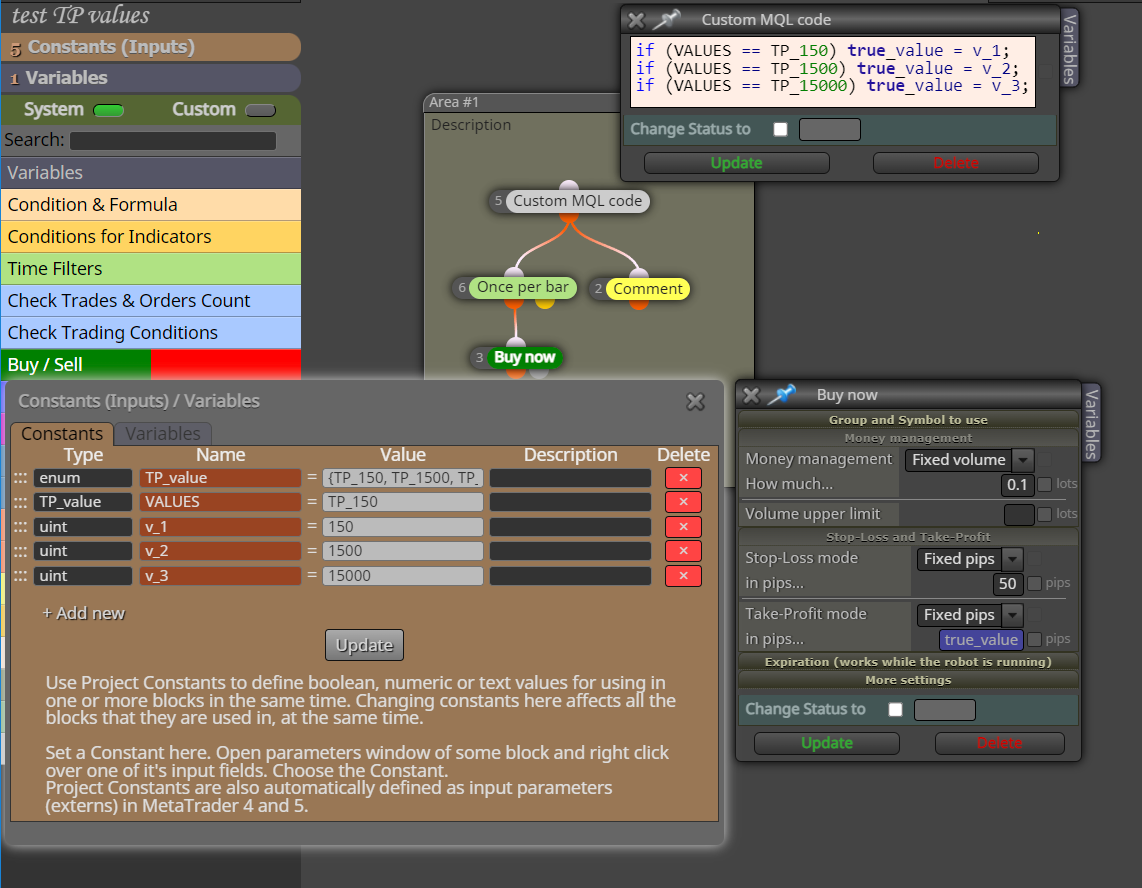1142x888 pixels.
Task: Delete the VALUES constant row
Action: click(683, 502)
